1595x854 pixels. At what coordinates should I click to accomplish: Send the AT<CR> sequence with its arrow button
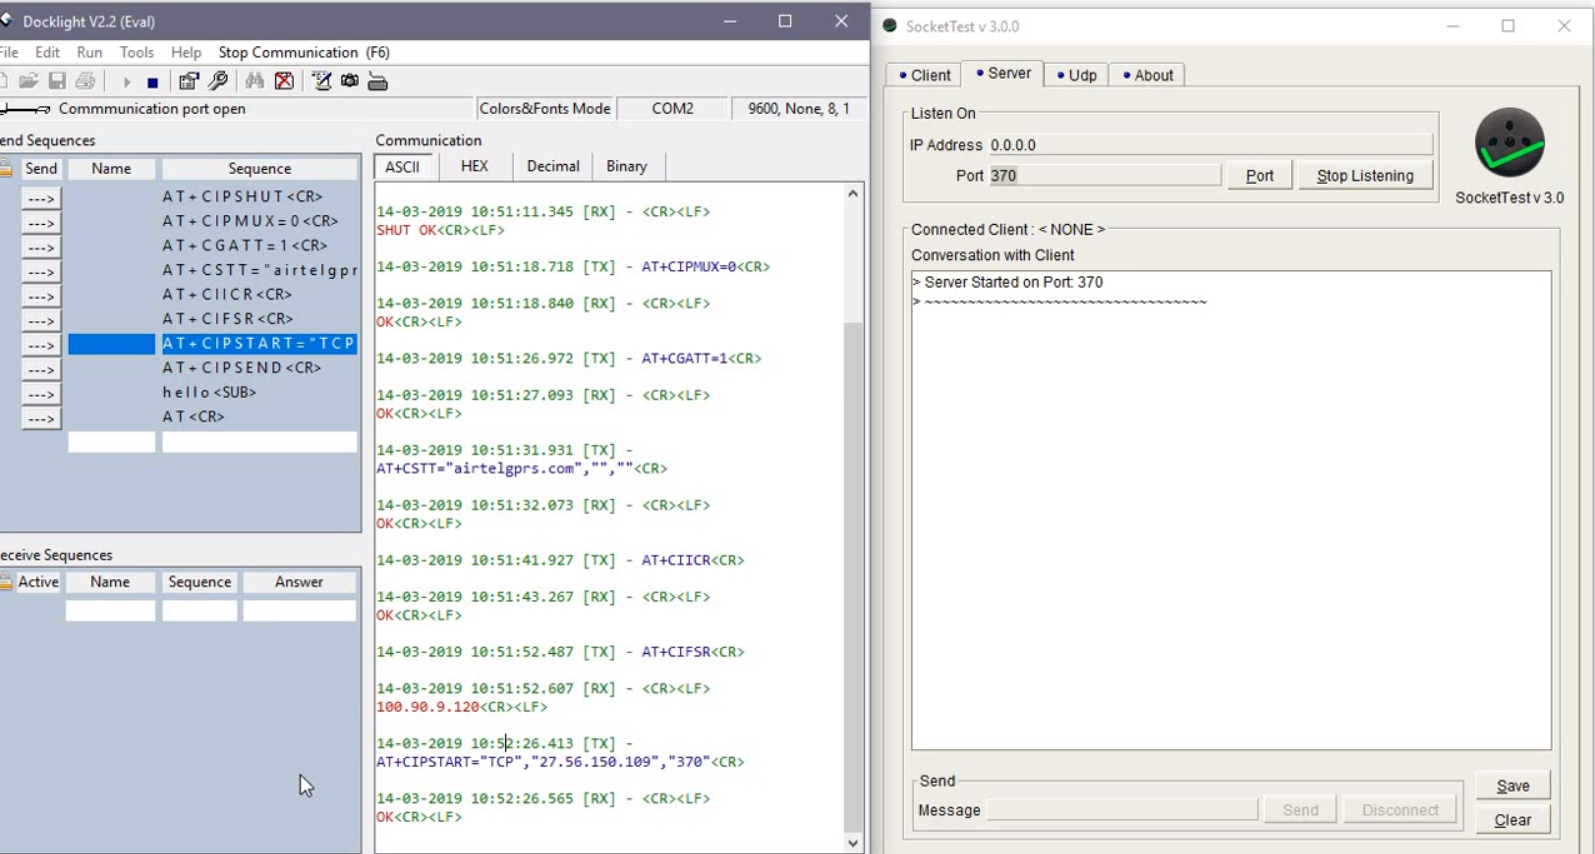point(41,418)
